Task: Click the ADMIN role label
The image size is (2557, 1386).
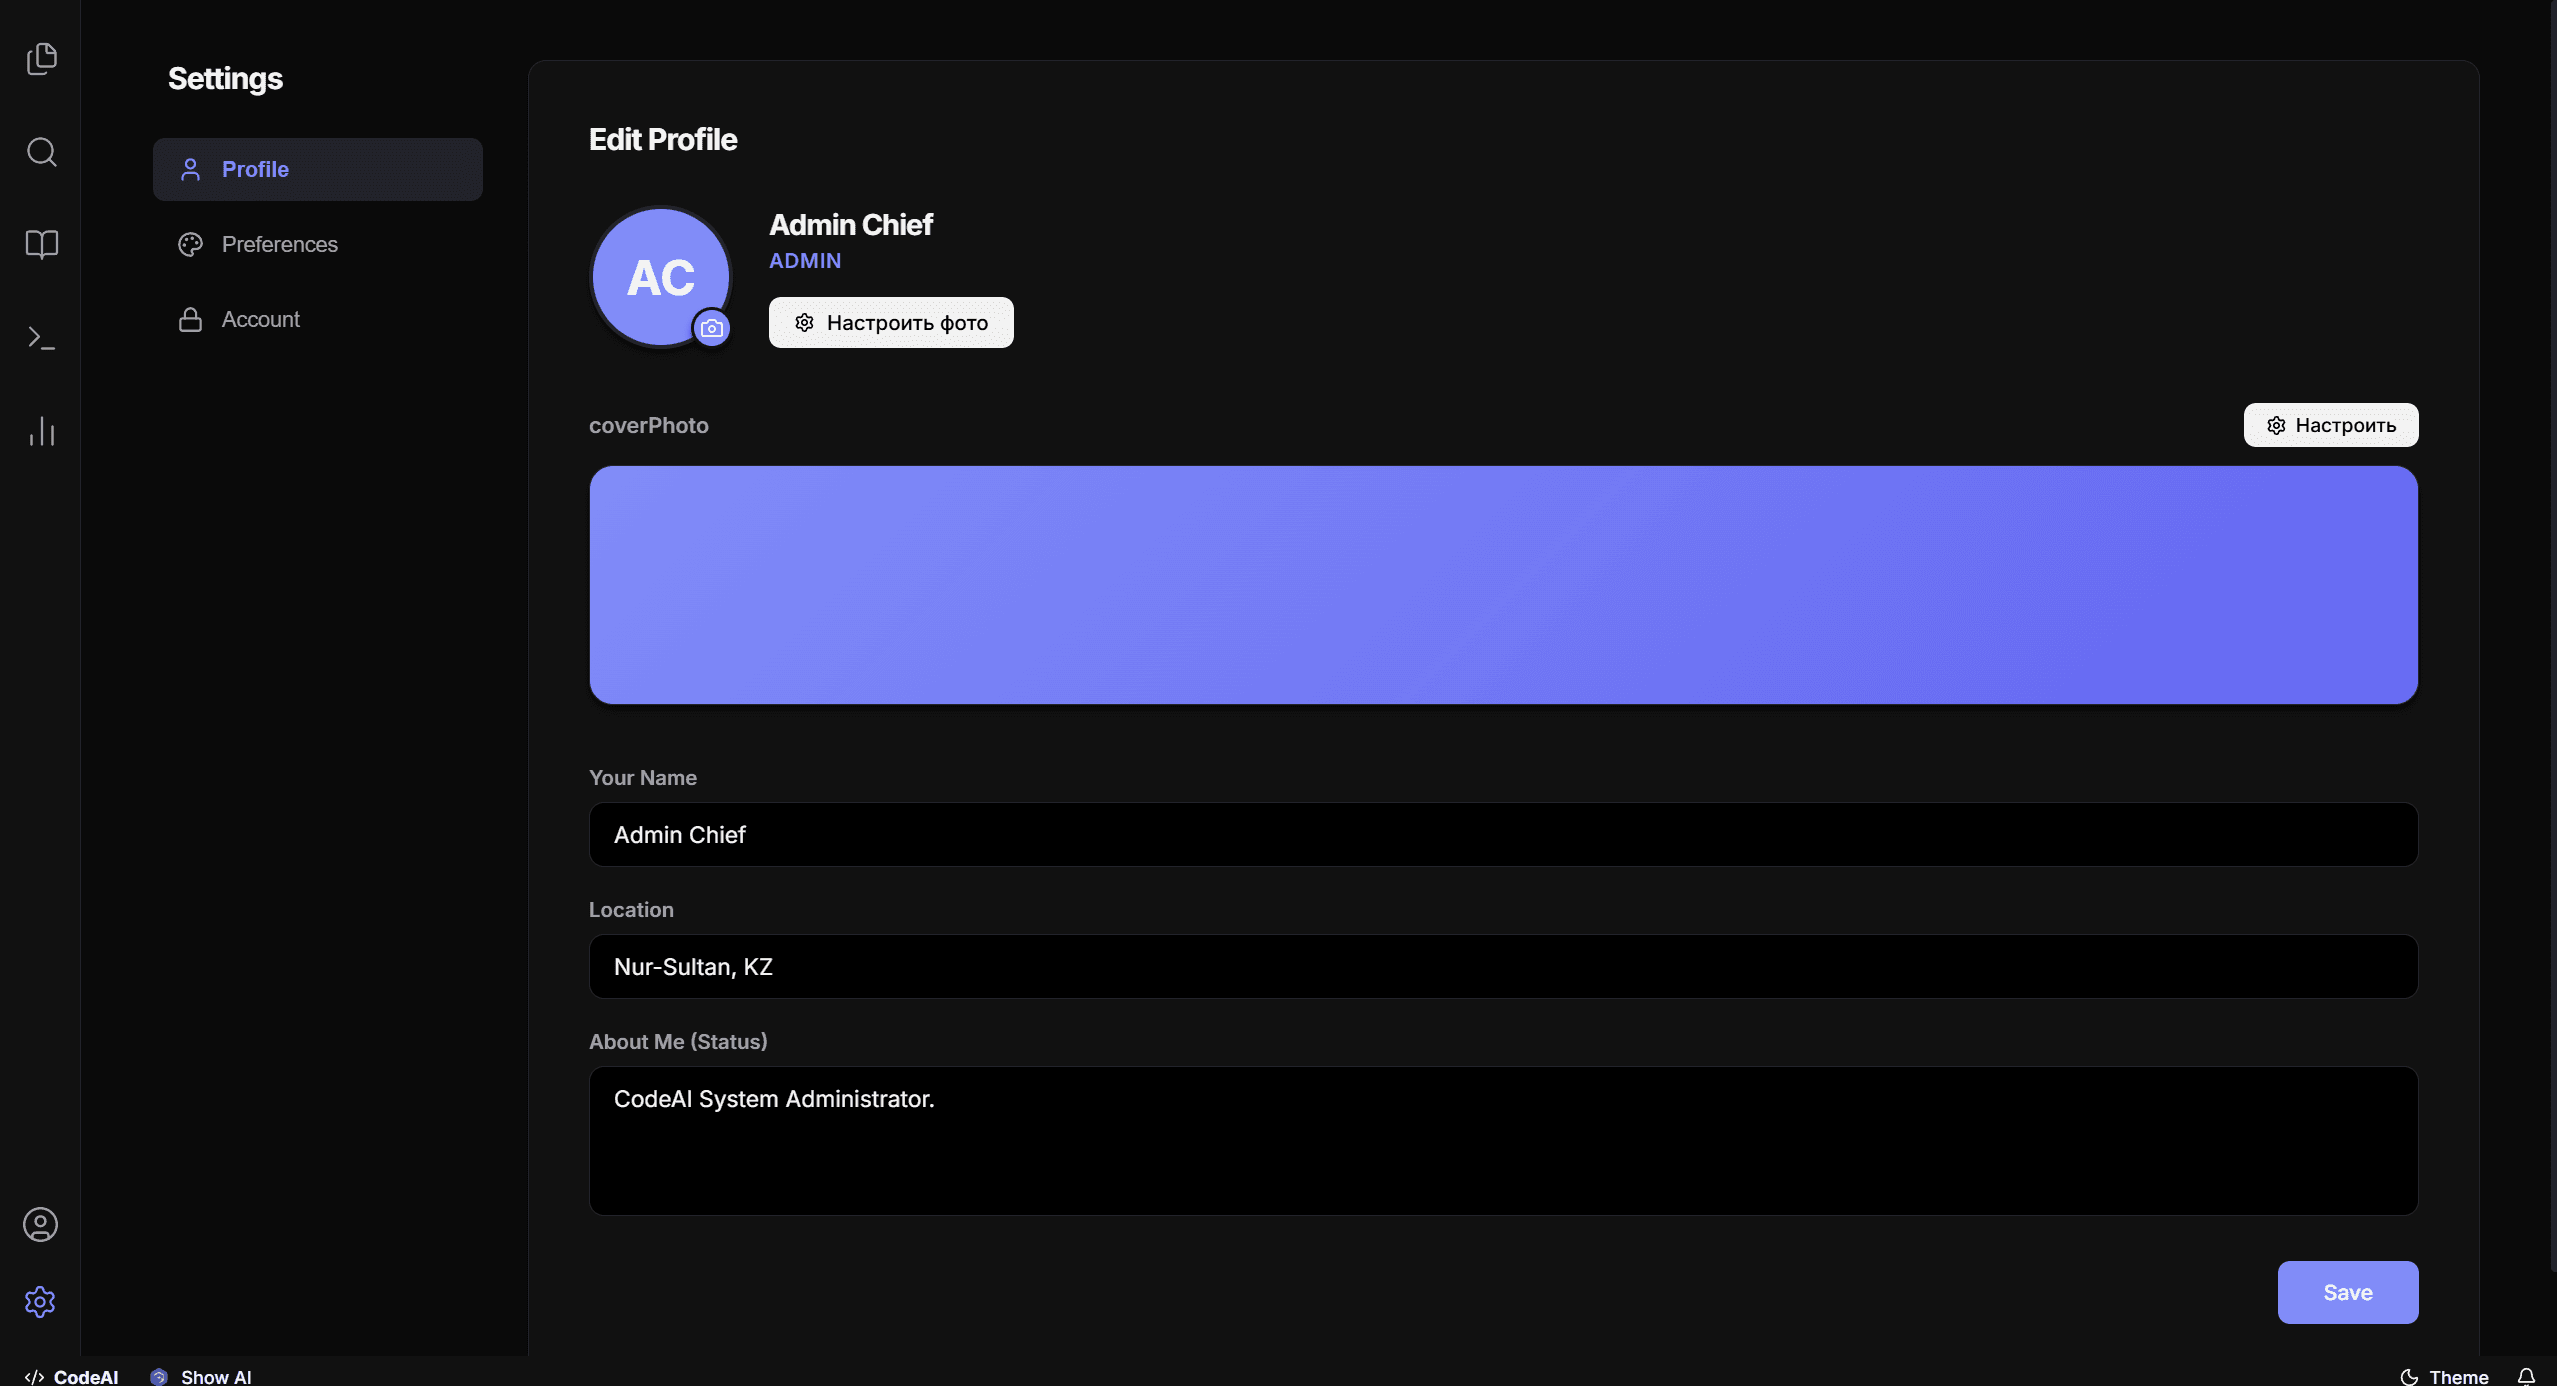Action: [x=805, y=260]
